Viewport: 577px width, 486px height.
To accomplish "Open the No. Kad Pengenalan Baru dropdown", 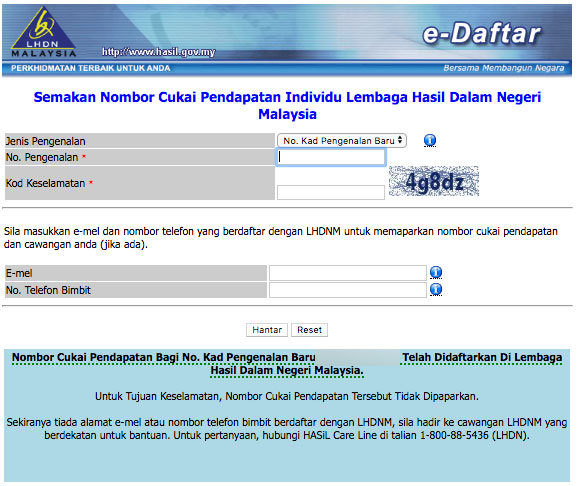I will pos(342,141).
